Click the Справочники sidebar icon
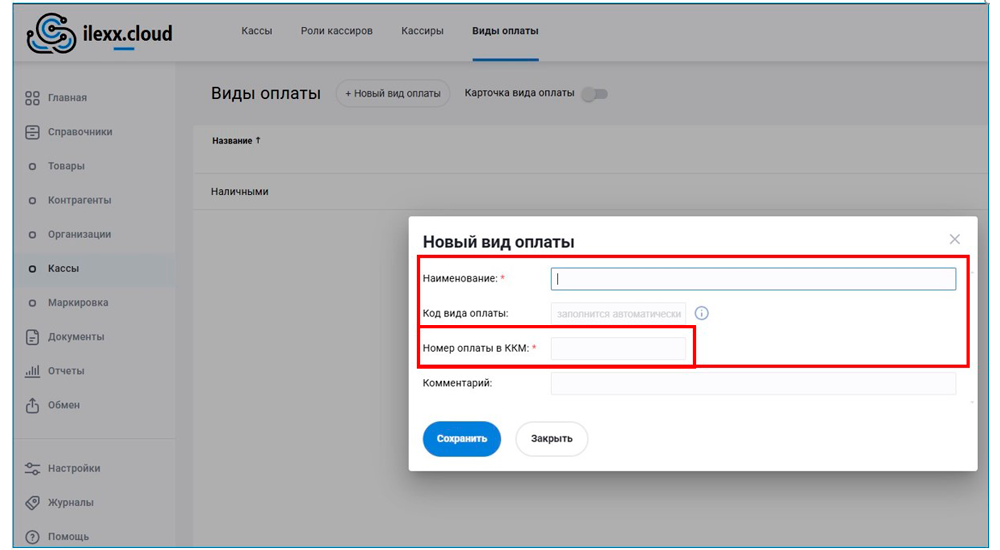Image resolution: width=1000 pixels, height=550 pixels. (32, 132)
